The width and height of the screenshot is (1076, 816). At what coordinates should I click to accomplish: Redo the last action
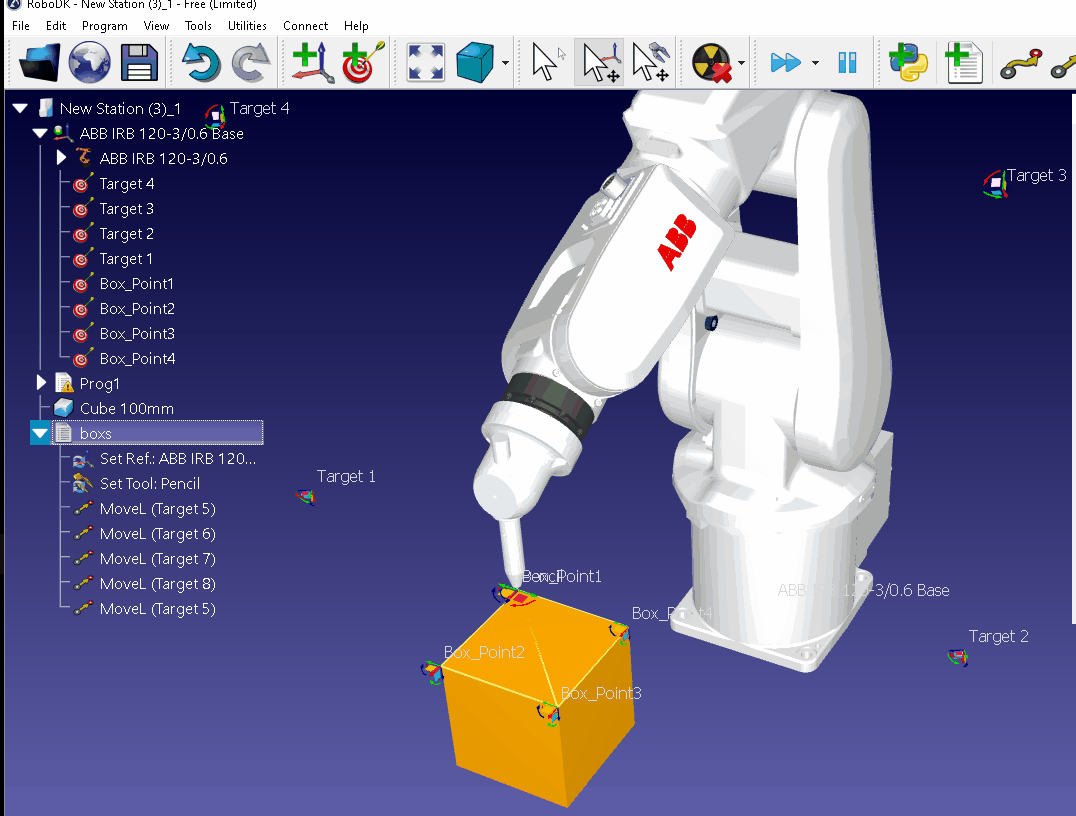coord(250,62)
